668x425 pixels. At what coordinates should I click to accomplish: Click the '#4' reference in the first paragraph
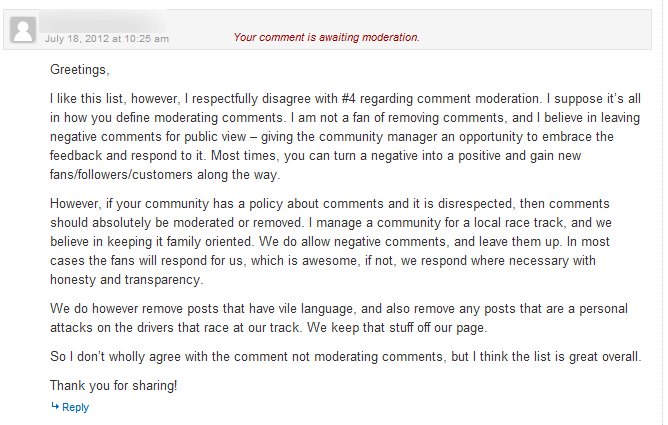[x=348, y=99]
